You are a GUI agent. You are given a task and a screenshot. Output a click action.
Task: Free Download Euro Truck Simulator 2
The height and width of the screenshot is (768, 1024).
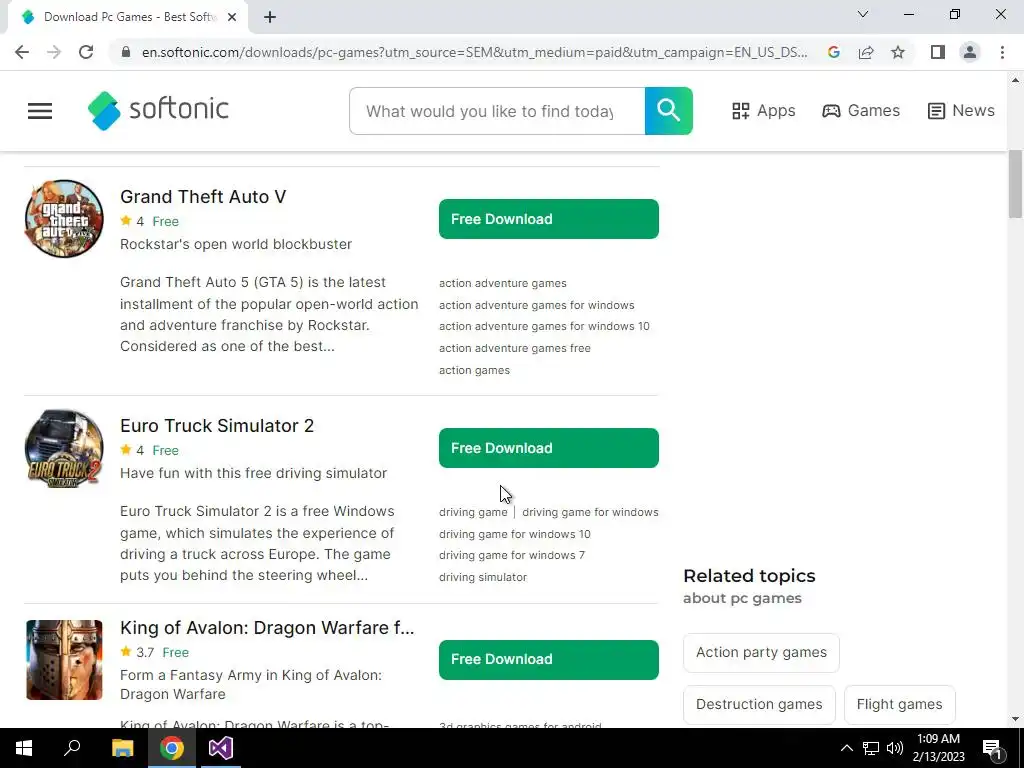549,448
